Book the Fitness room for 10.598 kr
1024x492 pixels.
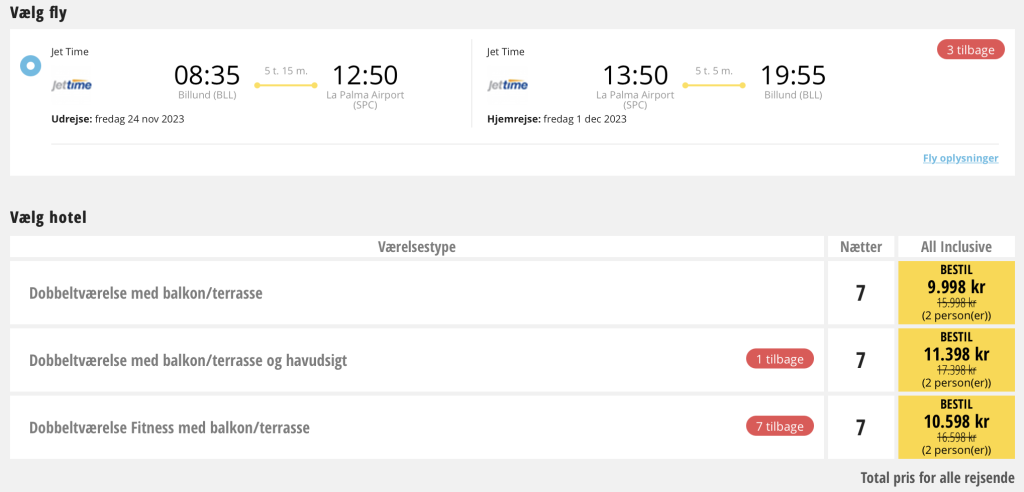pos(956,427)
